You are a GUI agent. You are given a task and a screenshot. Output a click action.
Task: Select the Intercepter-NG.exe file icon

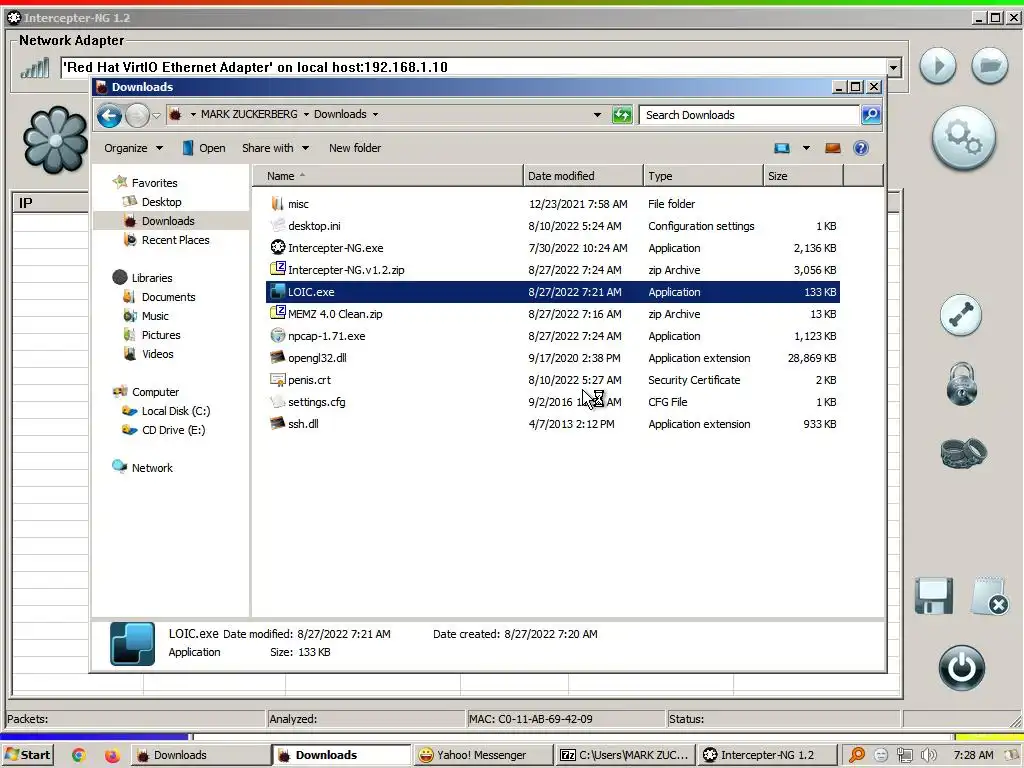278,248
